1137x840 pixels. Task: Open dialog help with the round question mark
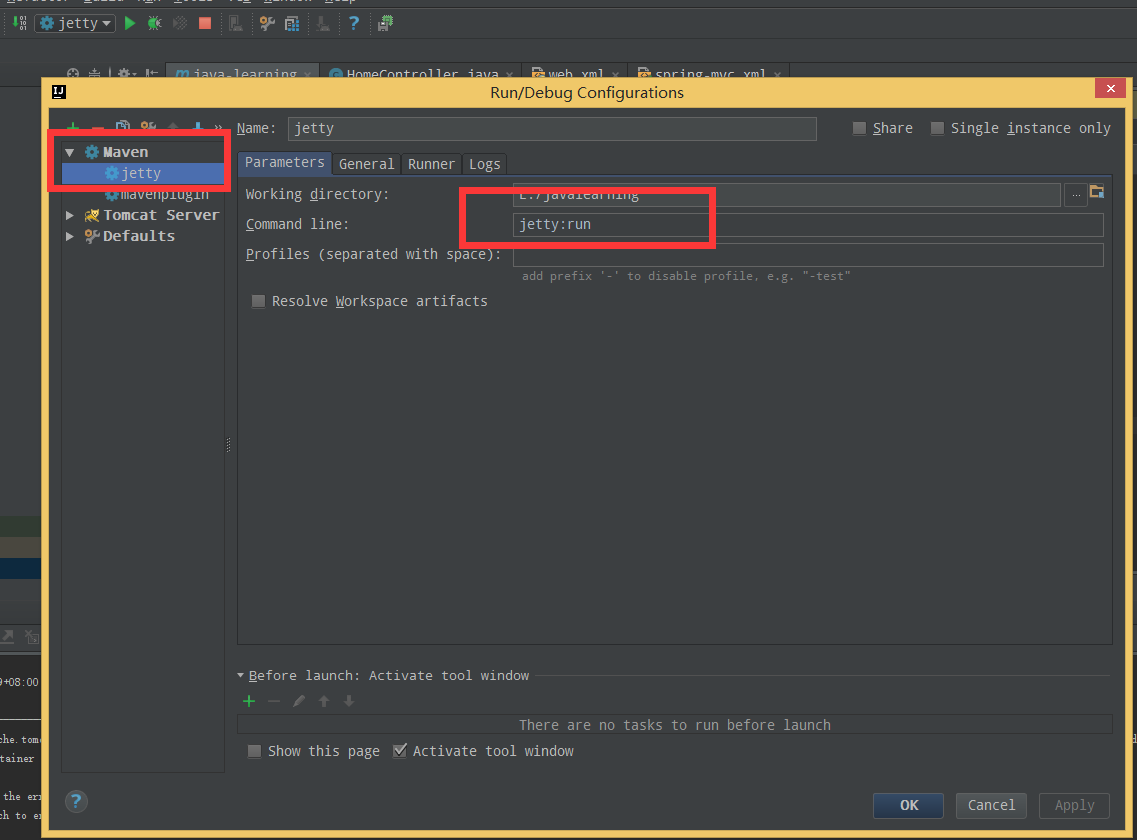point(76,802)
